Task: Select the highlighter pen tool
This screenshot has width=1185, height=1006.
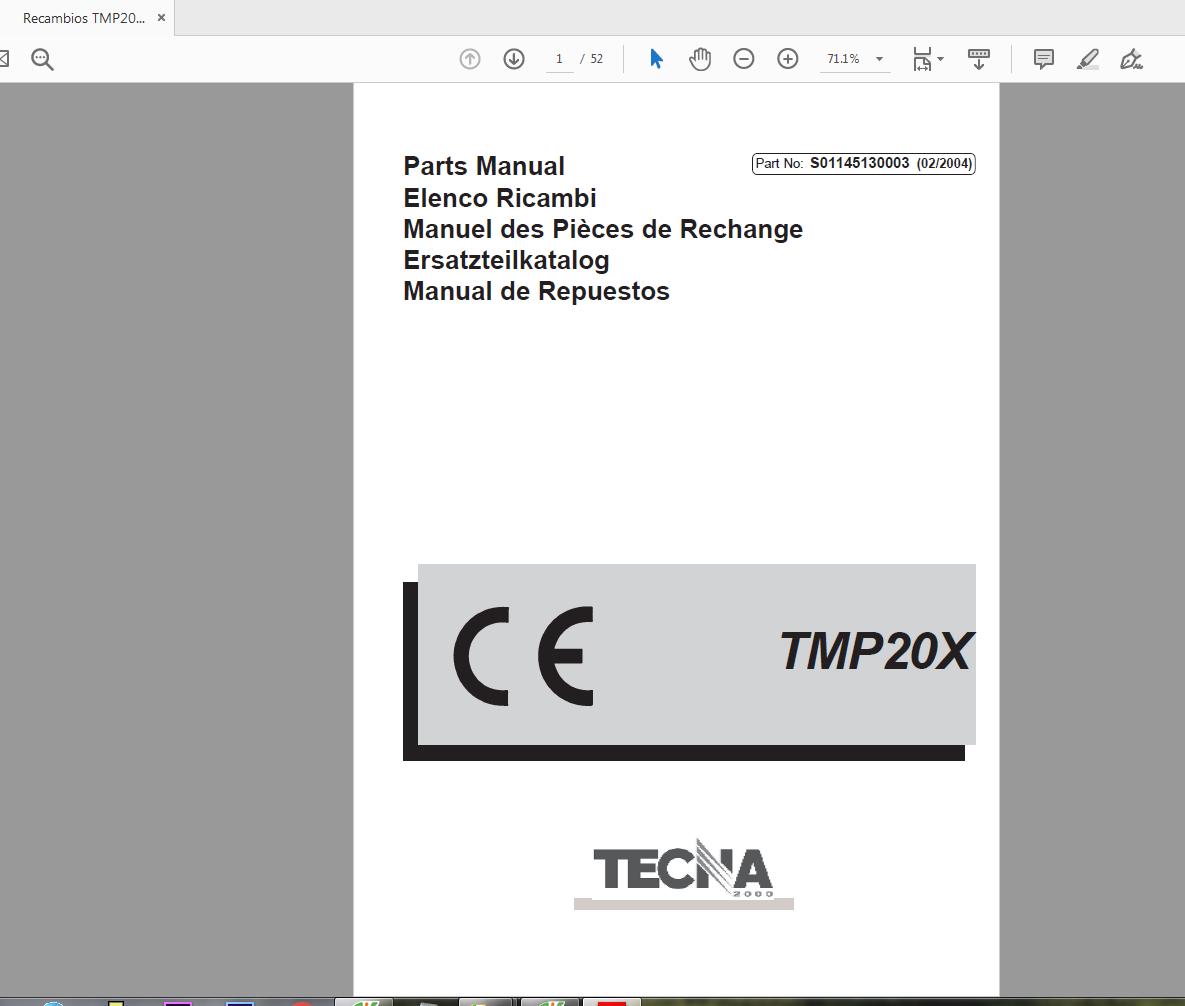Action: coord(1088,59)
